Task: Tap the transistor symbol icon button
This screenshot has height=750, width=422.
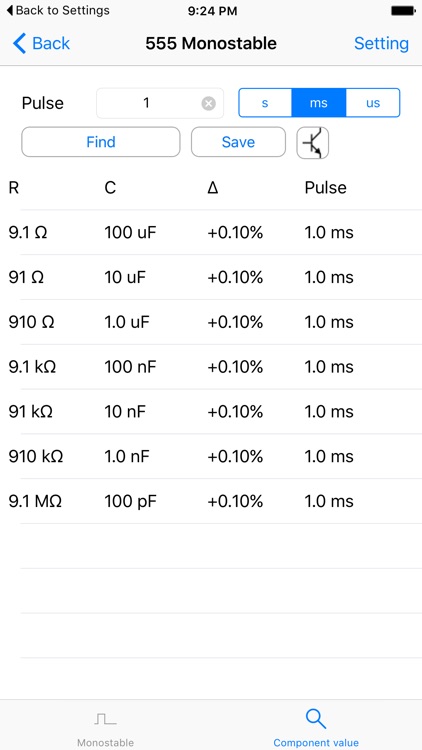Action: pyautogui.click(x=312, y=142)
